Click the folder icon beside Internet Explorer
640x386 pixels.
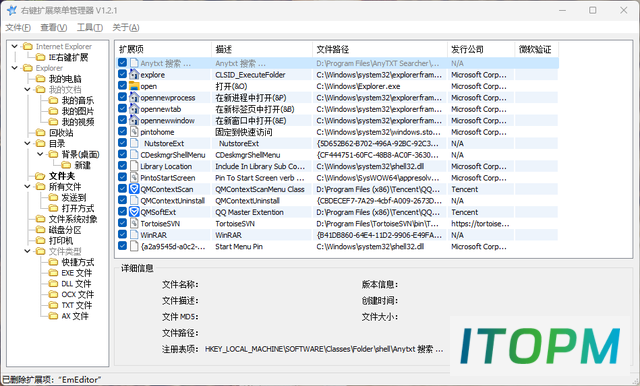pyautogui.click(x=27, y=46)
